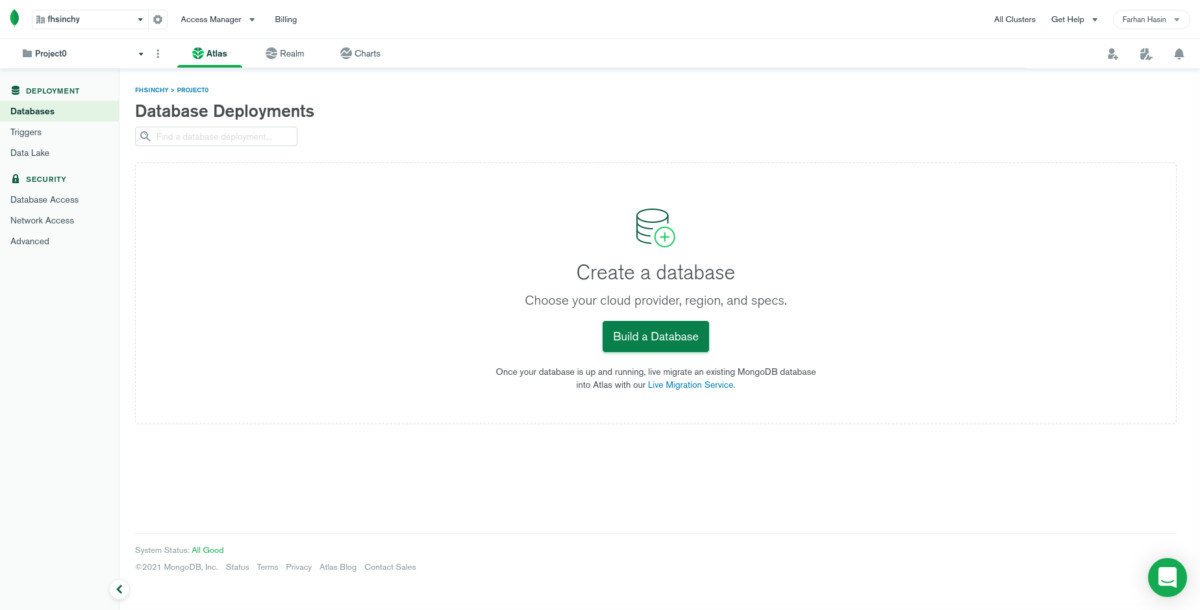This screenshot has width=1200, height=610.
Task: Open the Project0 project selector
Action: point(83,53)
